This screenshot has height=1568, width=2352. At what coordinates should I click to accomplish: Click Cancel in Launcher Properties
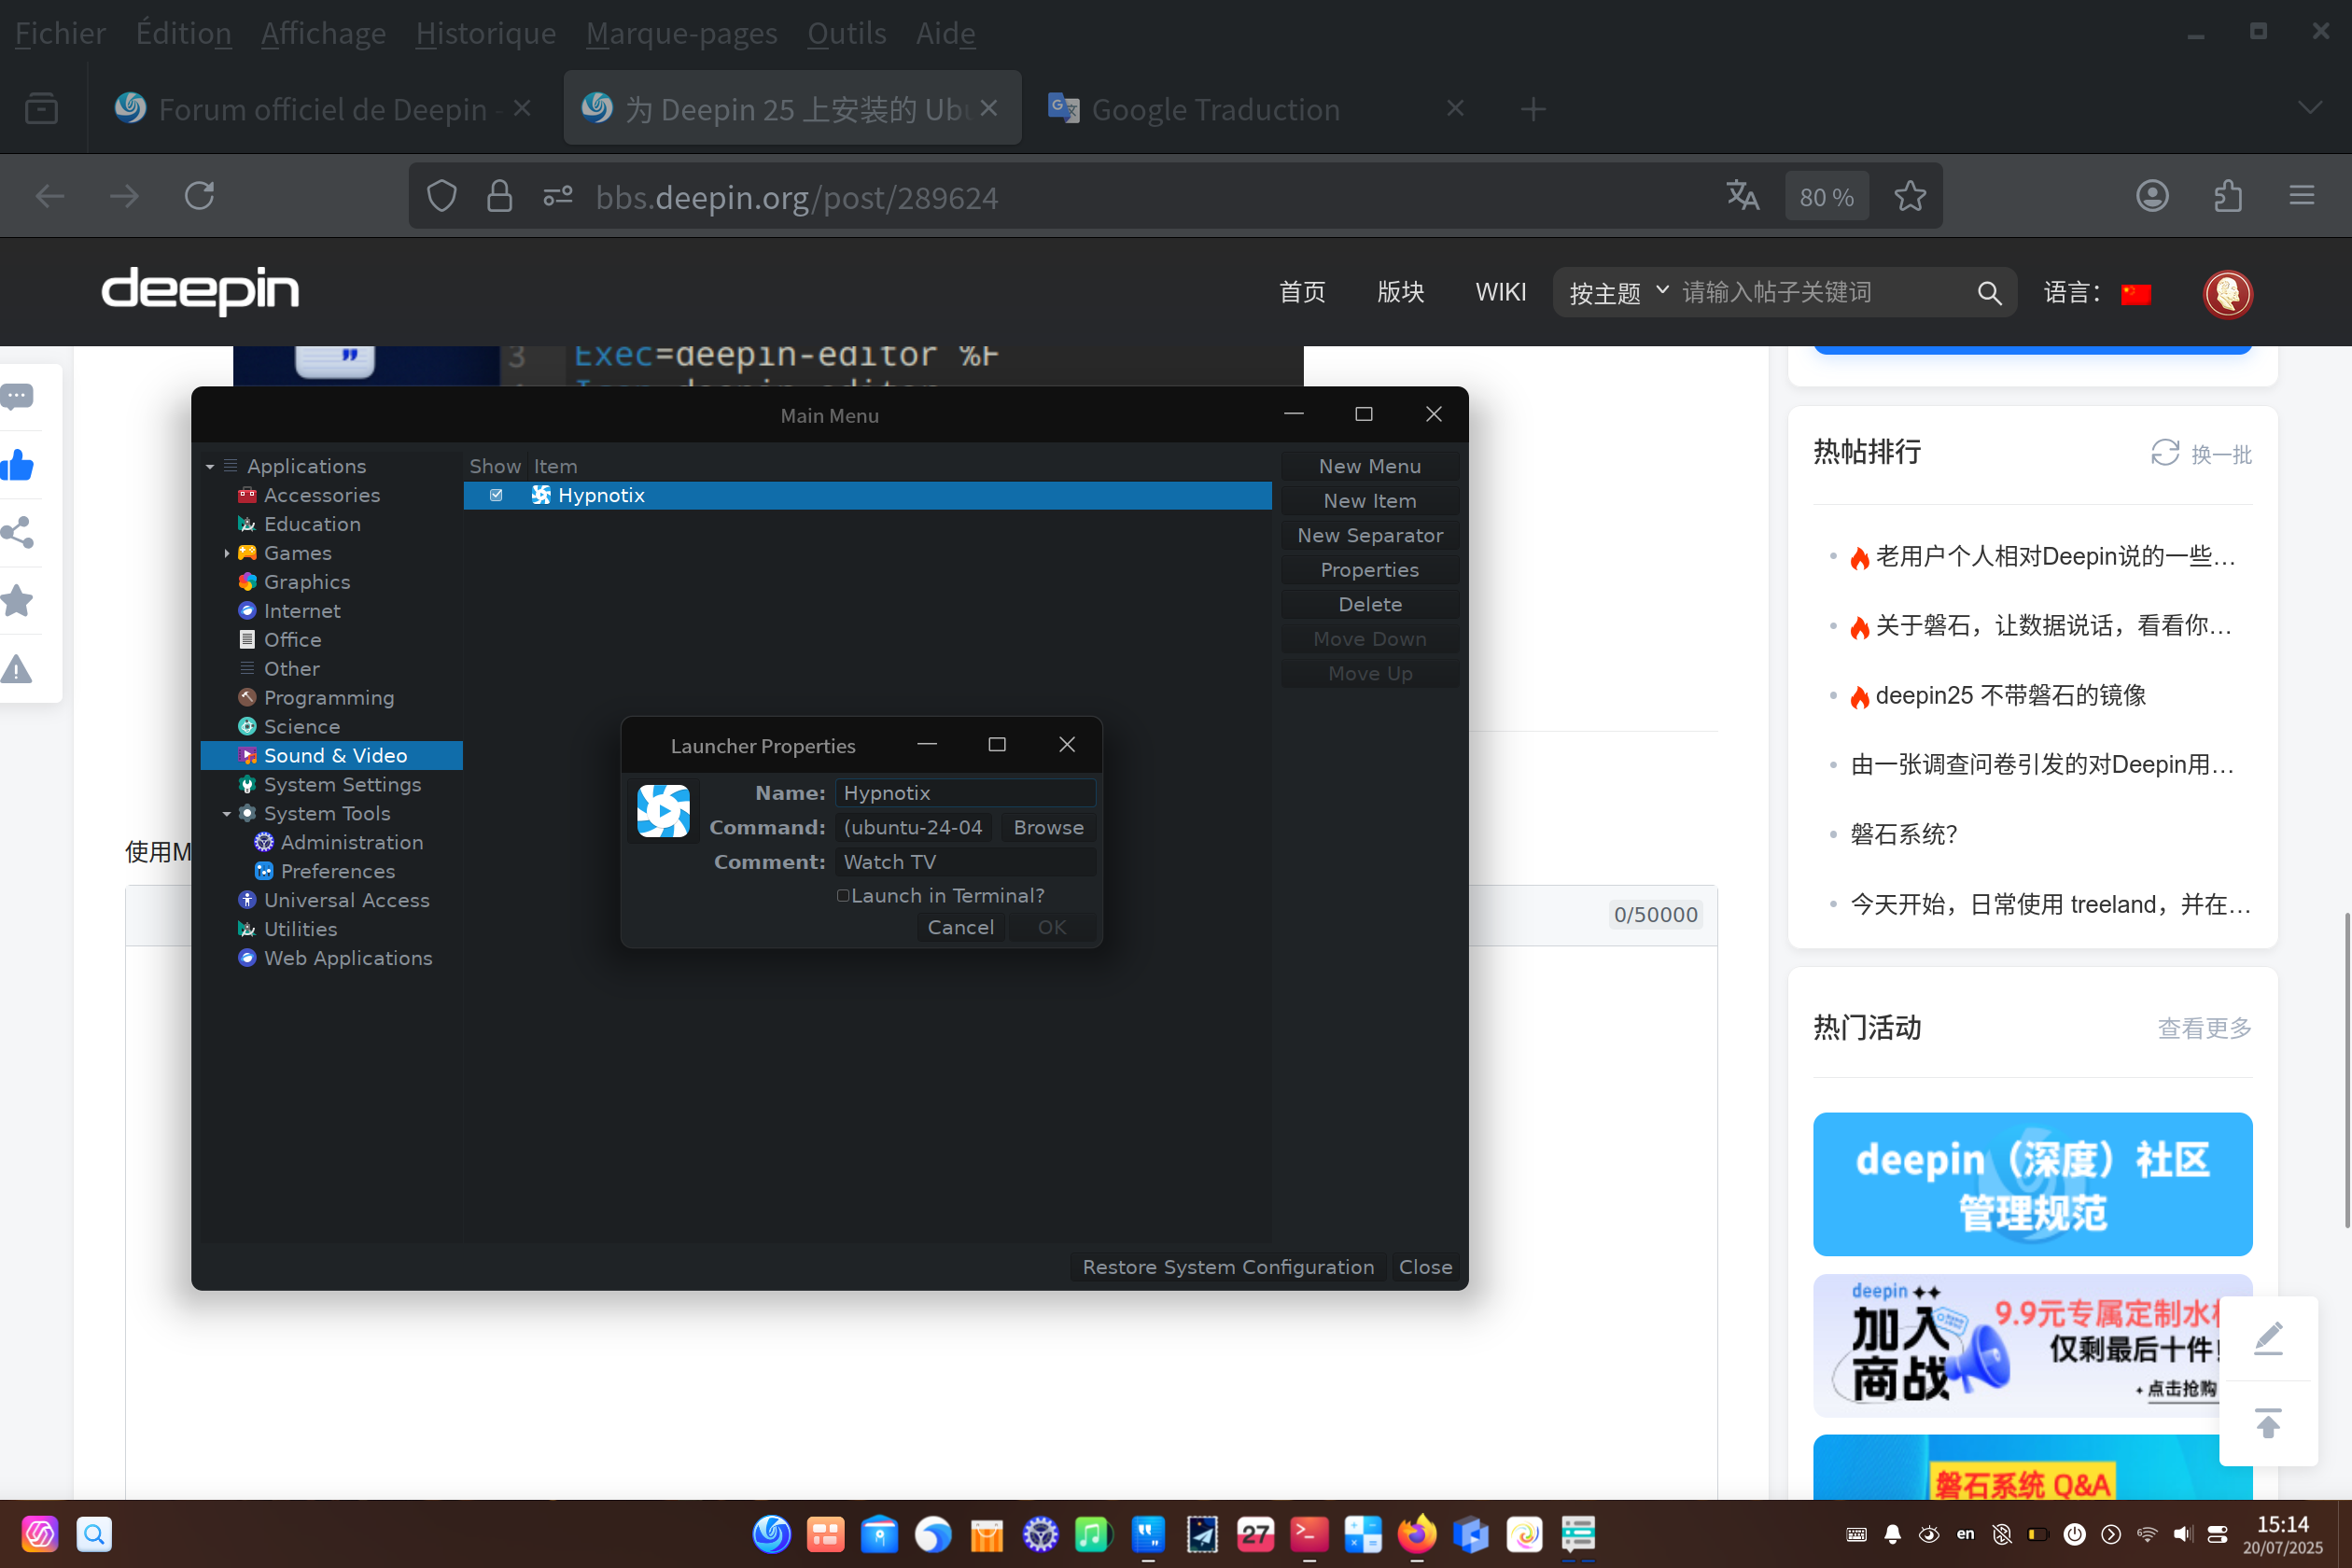[960, 927]
